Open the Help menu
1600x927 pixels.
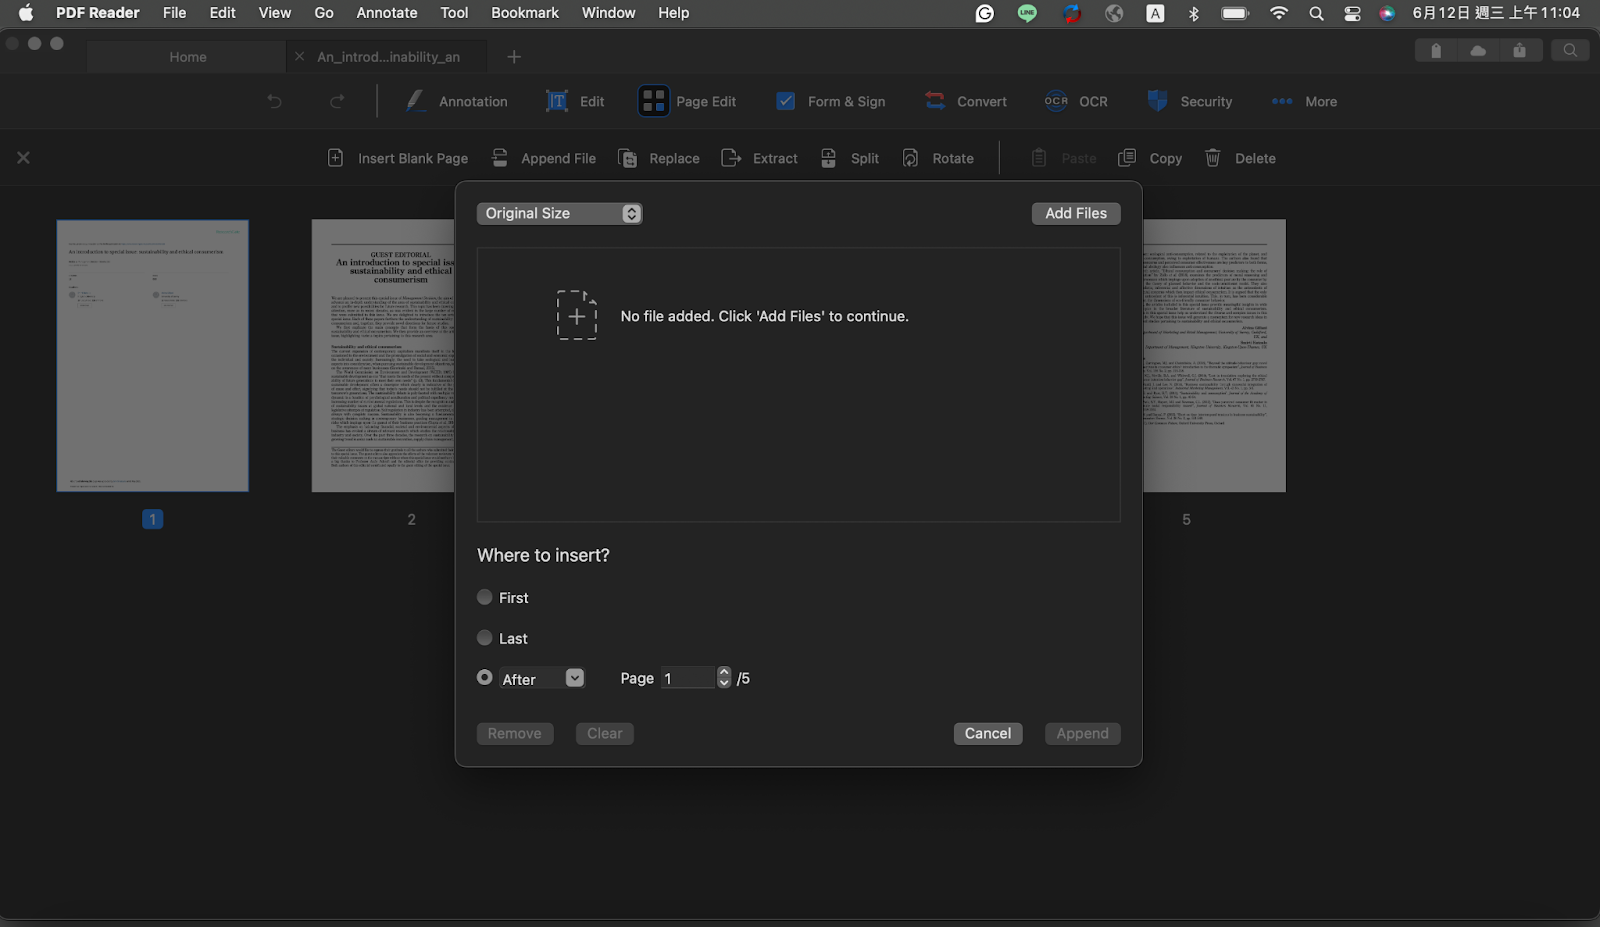point(673,13)
